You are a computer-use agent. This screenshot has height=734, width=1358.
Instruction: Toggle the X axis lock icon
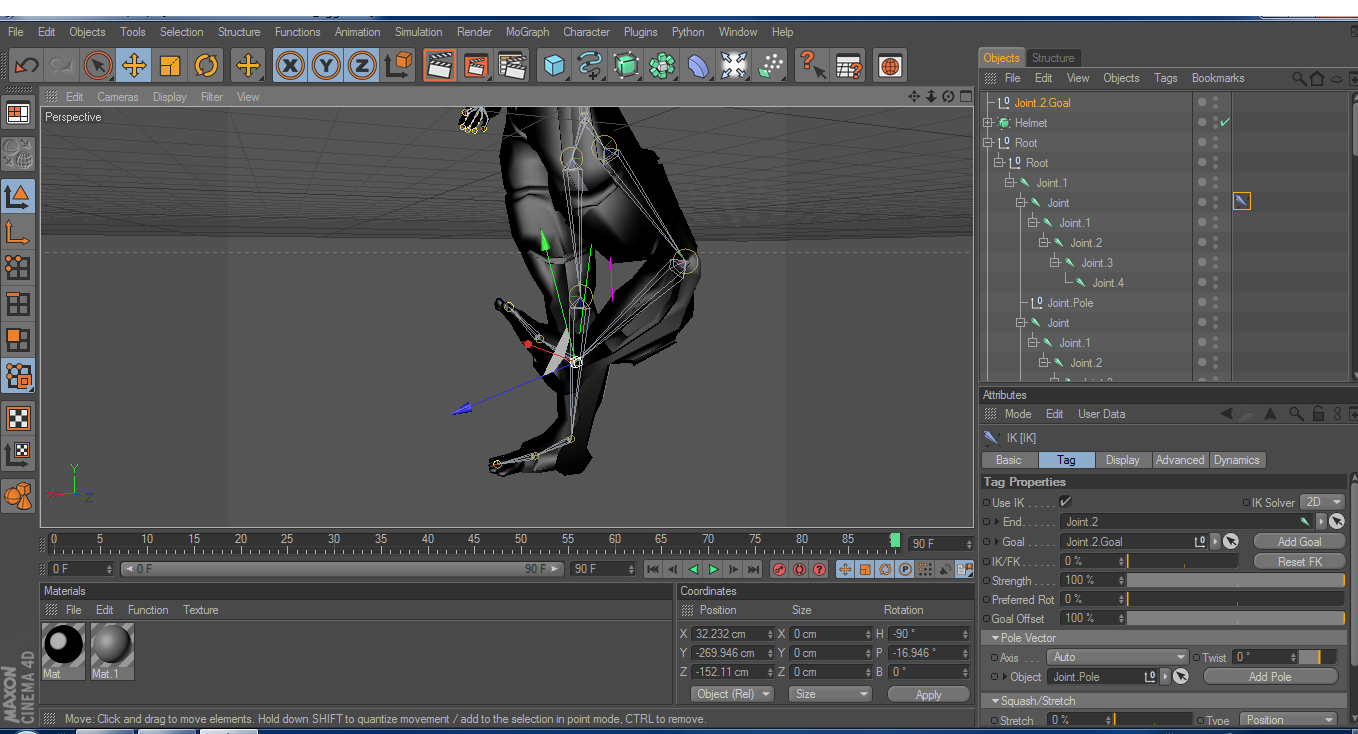[x=290, y=66]
